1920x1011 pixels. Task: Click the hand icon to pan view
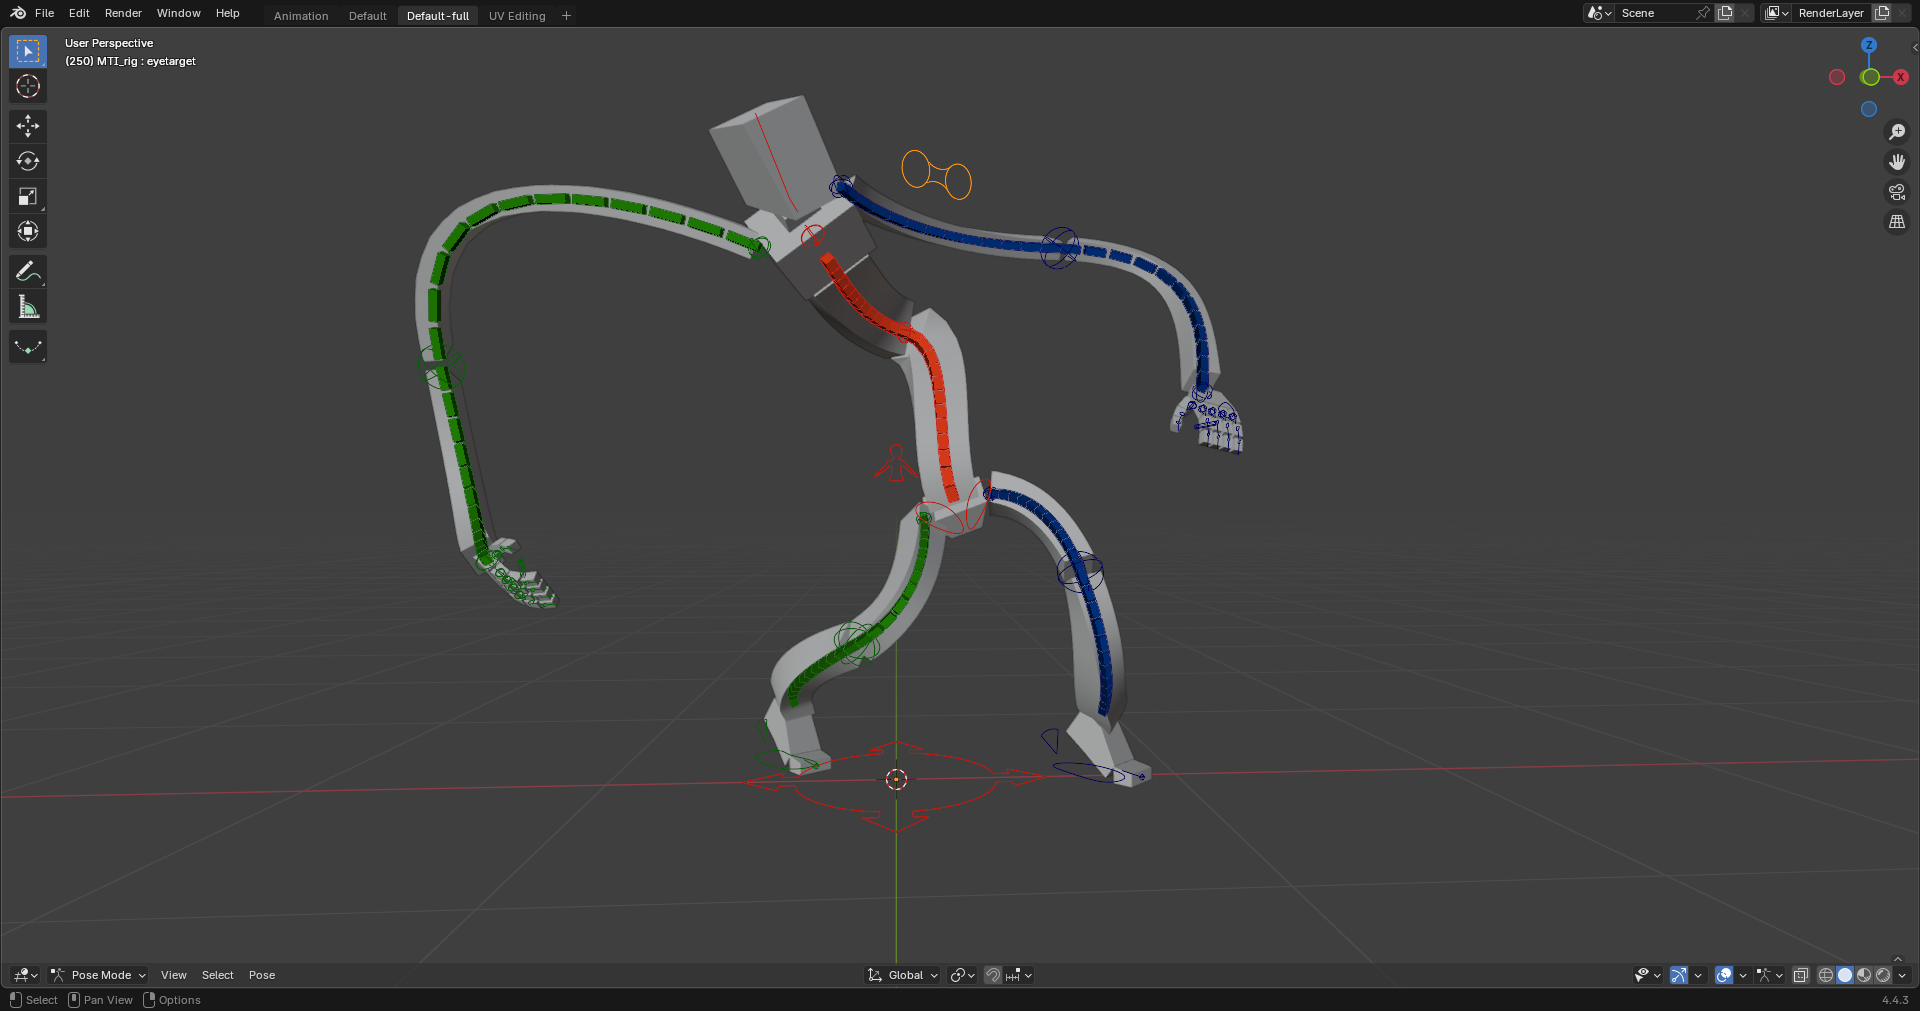(1897, 162)
